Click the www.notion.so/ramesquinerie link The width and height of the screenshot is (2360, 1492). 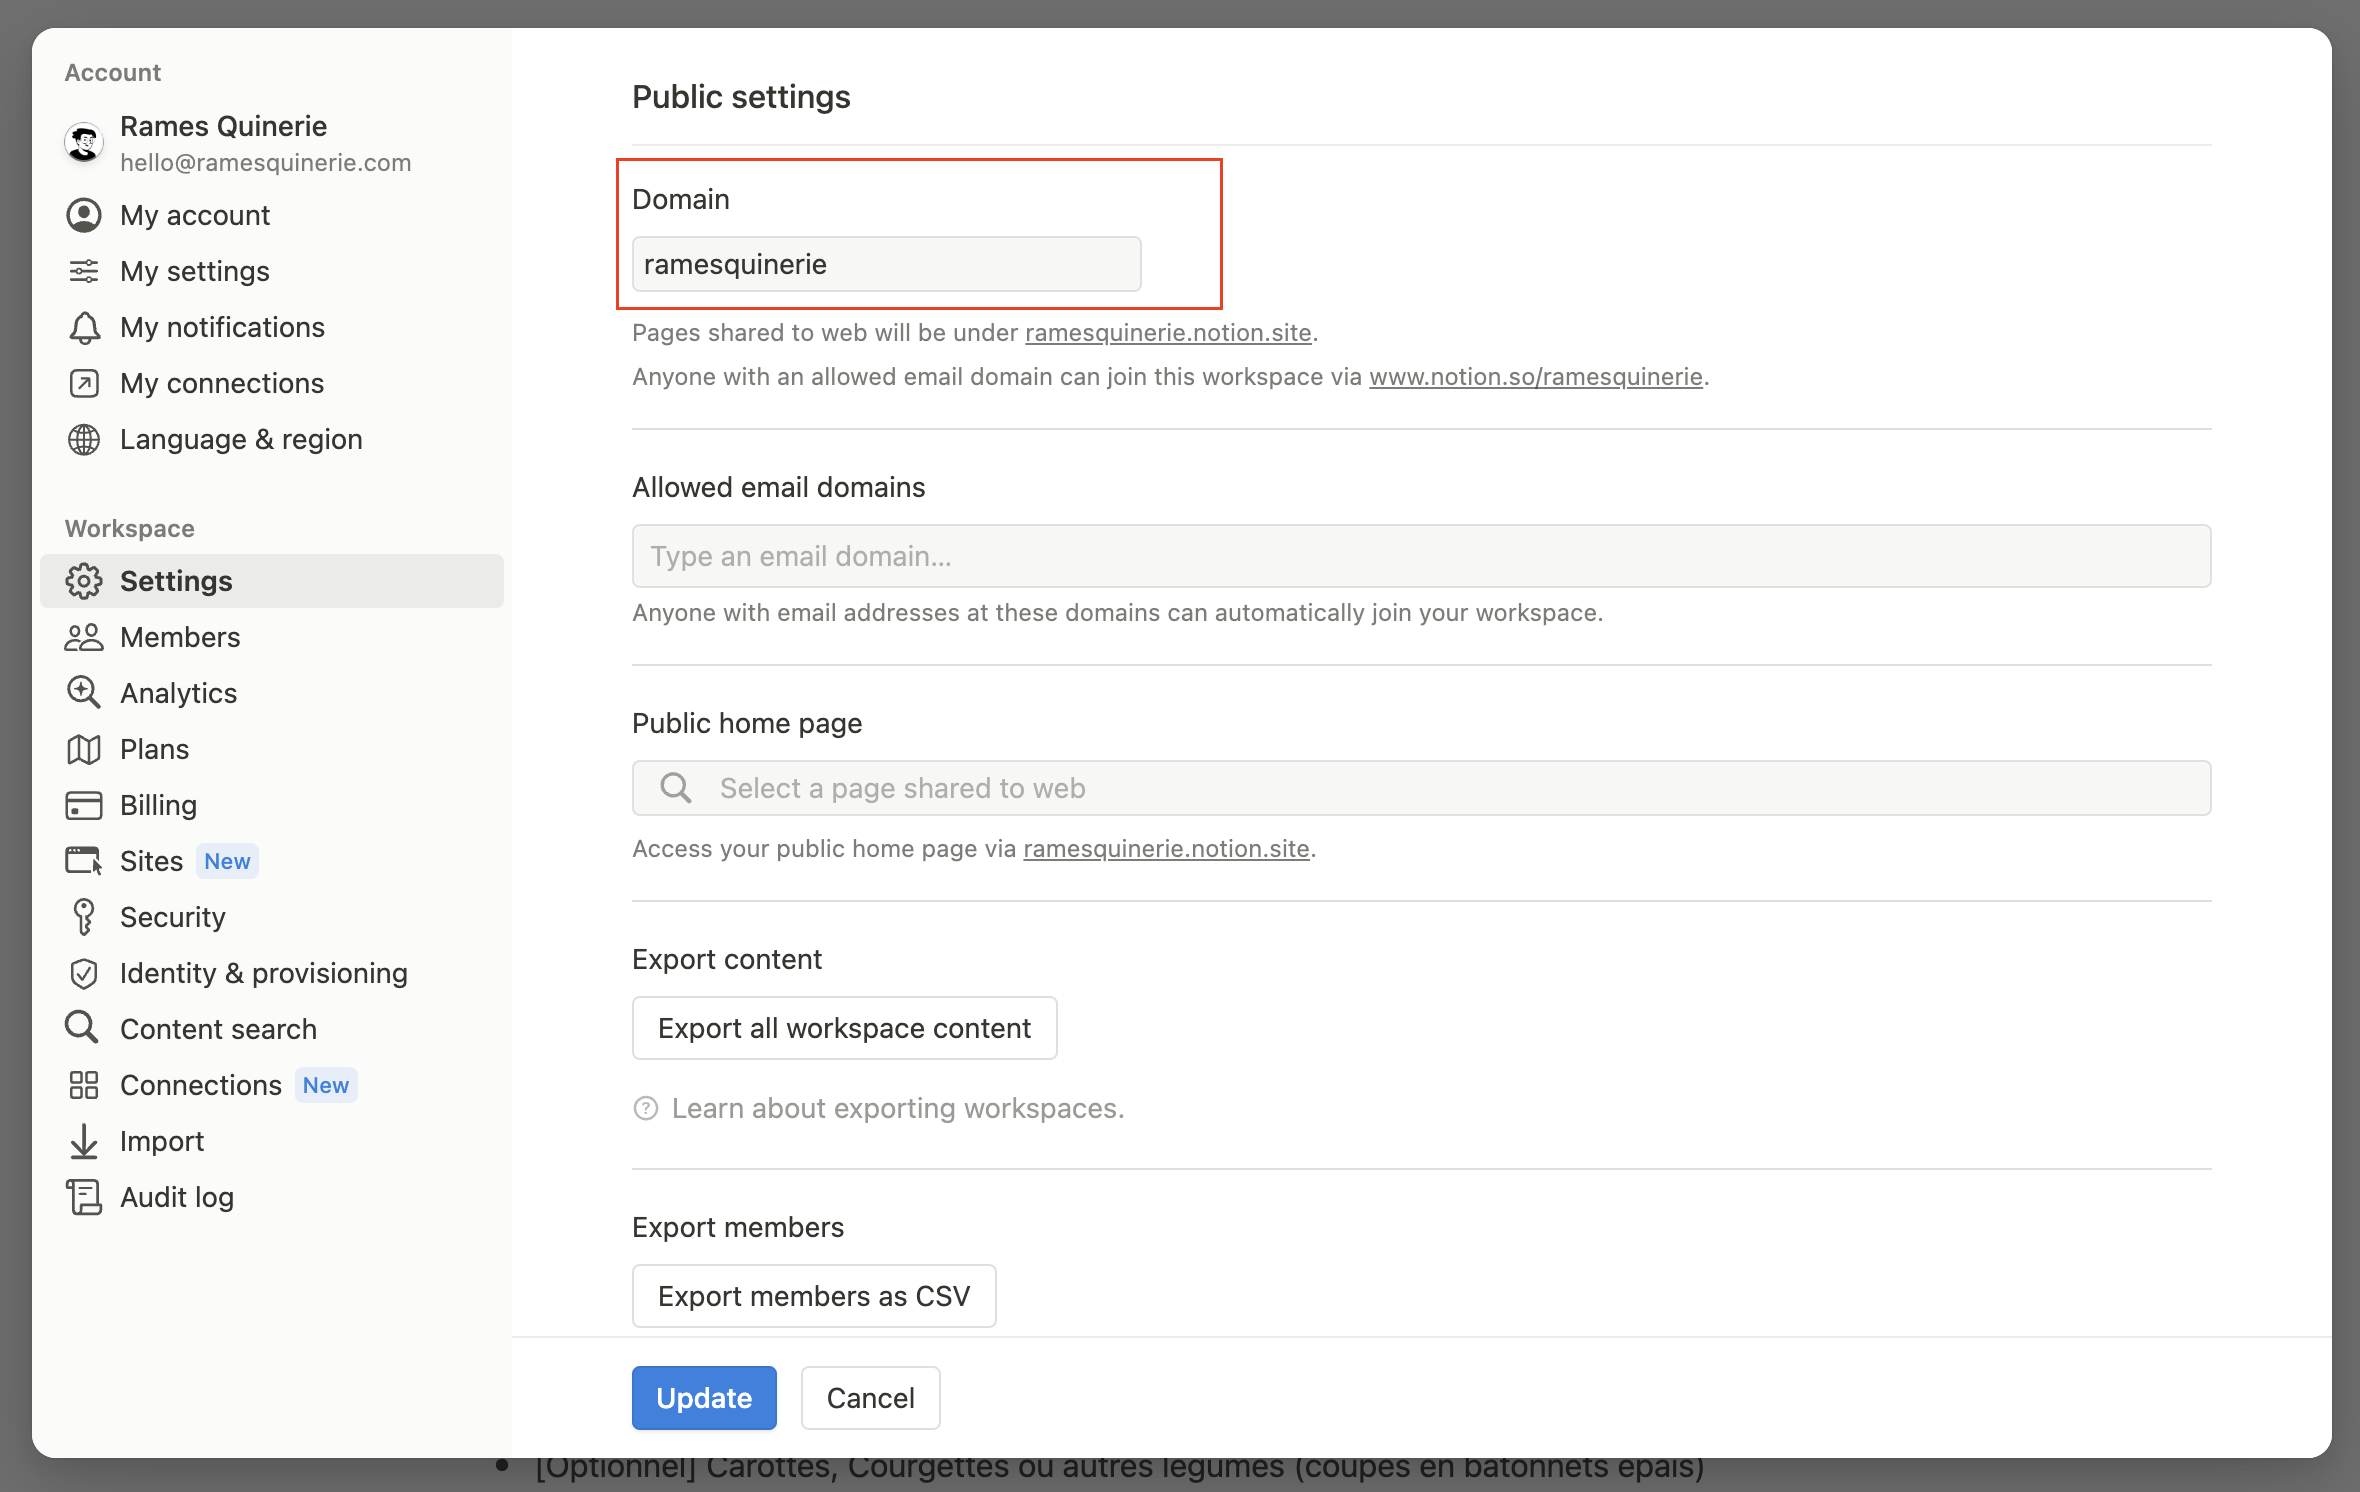tap(1535, 376)
